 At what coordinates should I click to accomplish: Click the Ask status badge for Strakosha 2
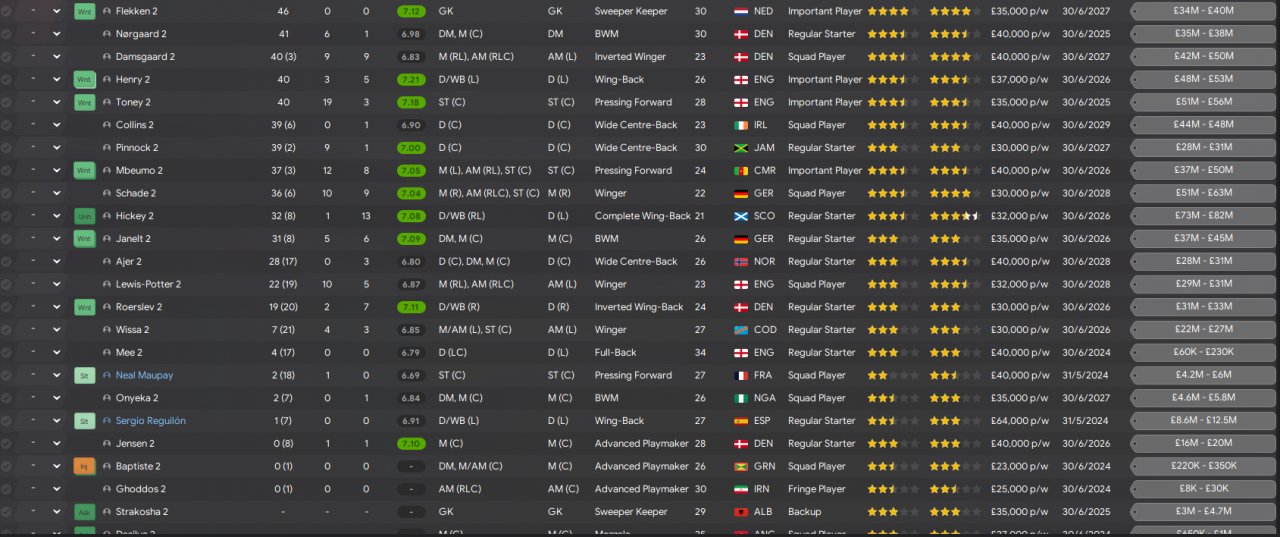click(x=85, y=512)
